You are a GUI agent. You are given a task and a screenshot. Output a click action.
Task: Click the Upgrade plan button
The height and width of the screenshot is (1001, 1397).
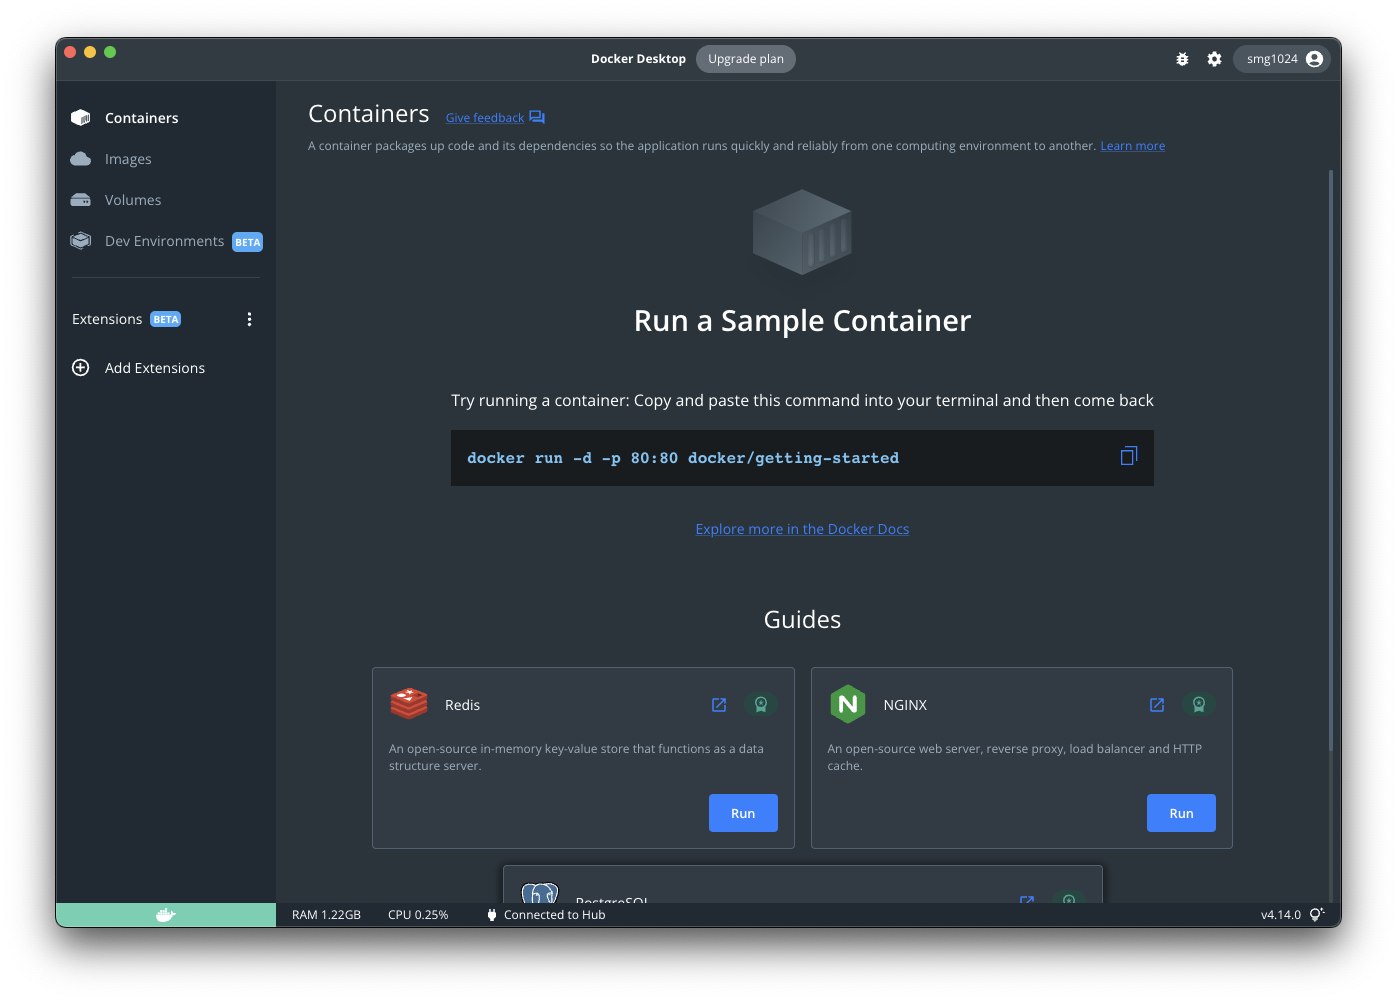tap(746, 59)
